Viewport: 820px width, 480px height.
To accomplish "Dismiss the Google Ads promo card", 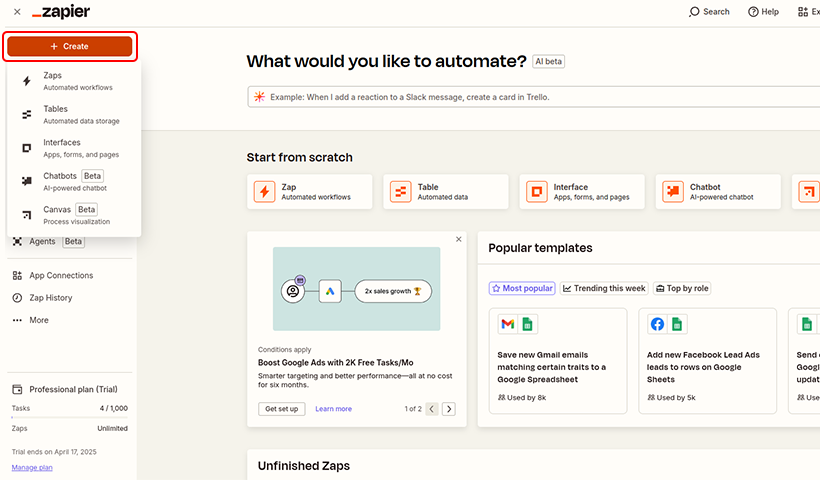I will click(459, 239).
